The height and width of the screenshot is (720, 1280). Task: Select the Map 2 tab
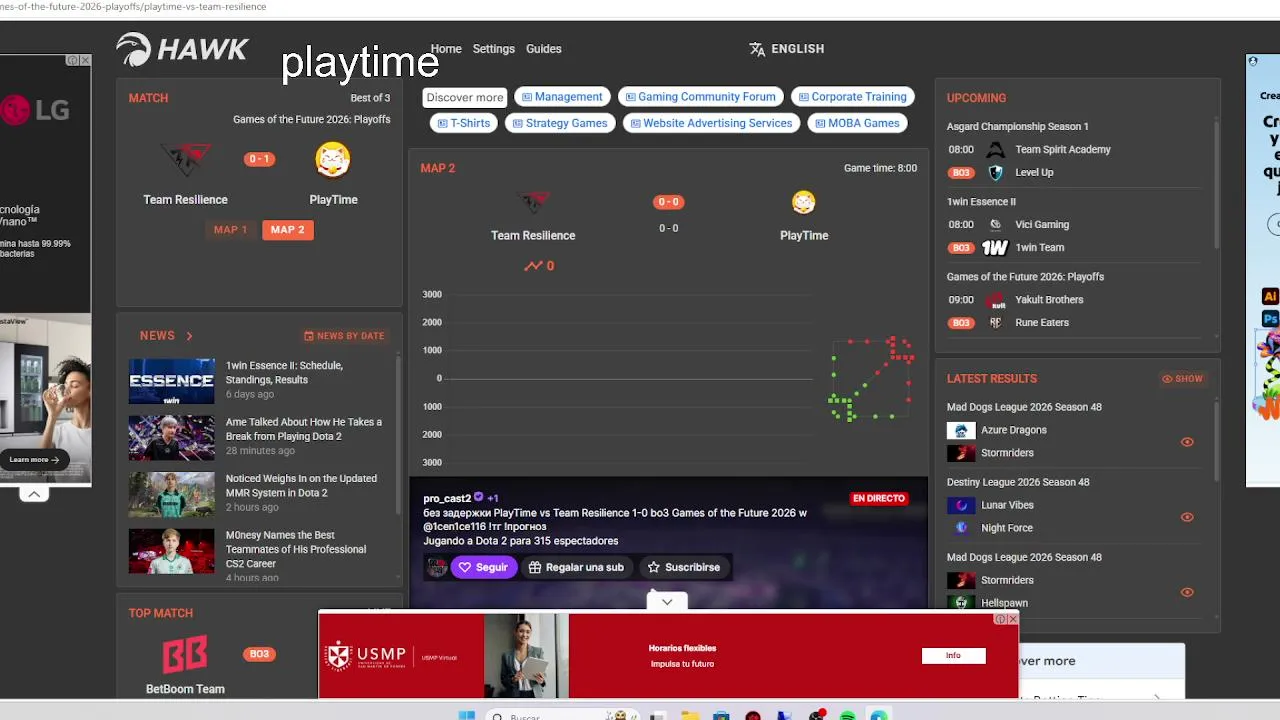tap(287, 230)
